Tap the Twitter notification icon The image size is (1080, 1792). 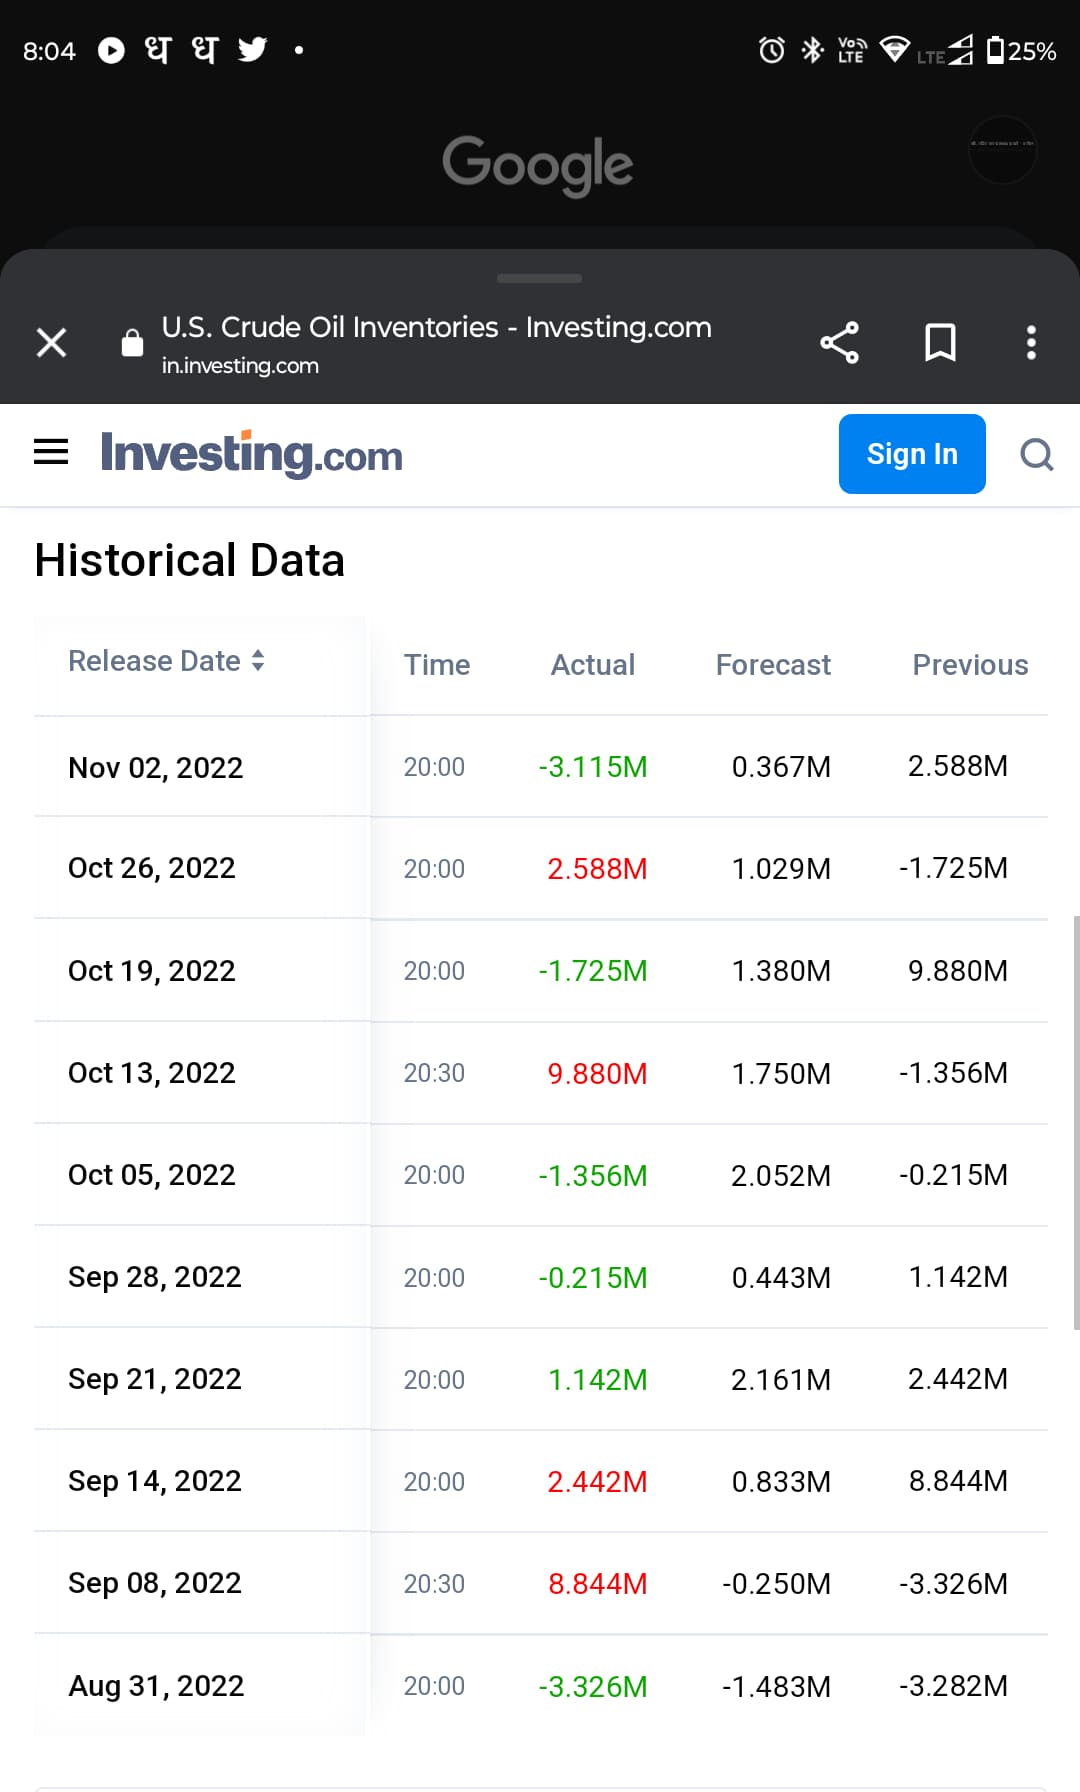pos(252,49)
